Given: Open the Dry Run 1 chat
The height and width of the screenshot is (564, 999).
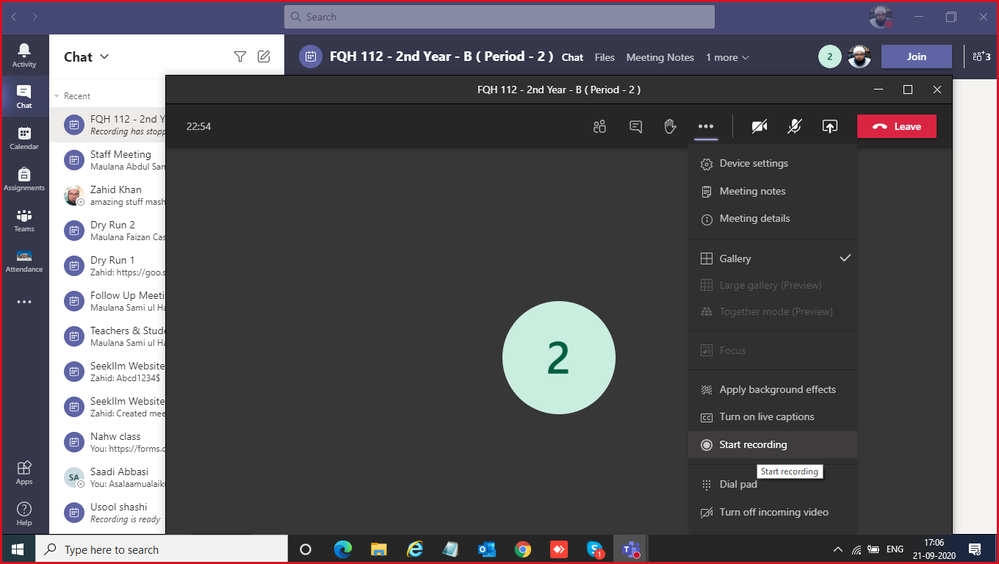Looking at the screenshot, I should (x=107, y=266).
